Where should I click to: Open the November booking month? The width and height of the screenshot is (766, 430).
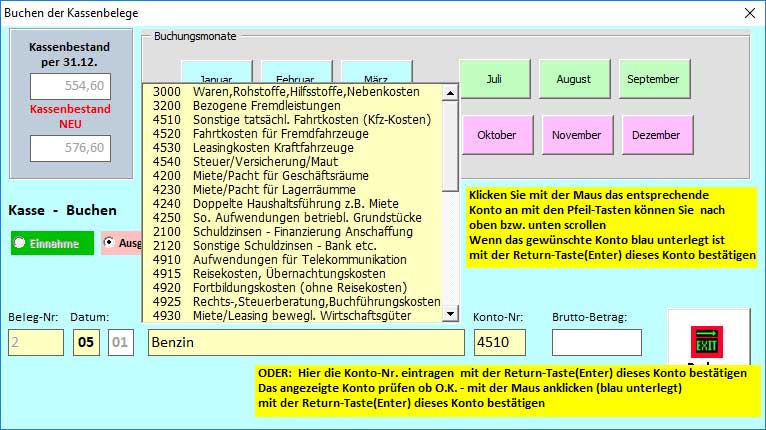[577, 135]
